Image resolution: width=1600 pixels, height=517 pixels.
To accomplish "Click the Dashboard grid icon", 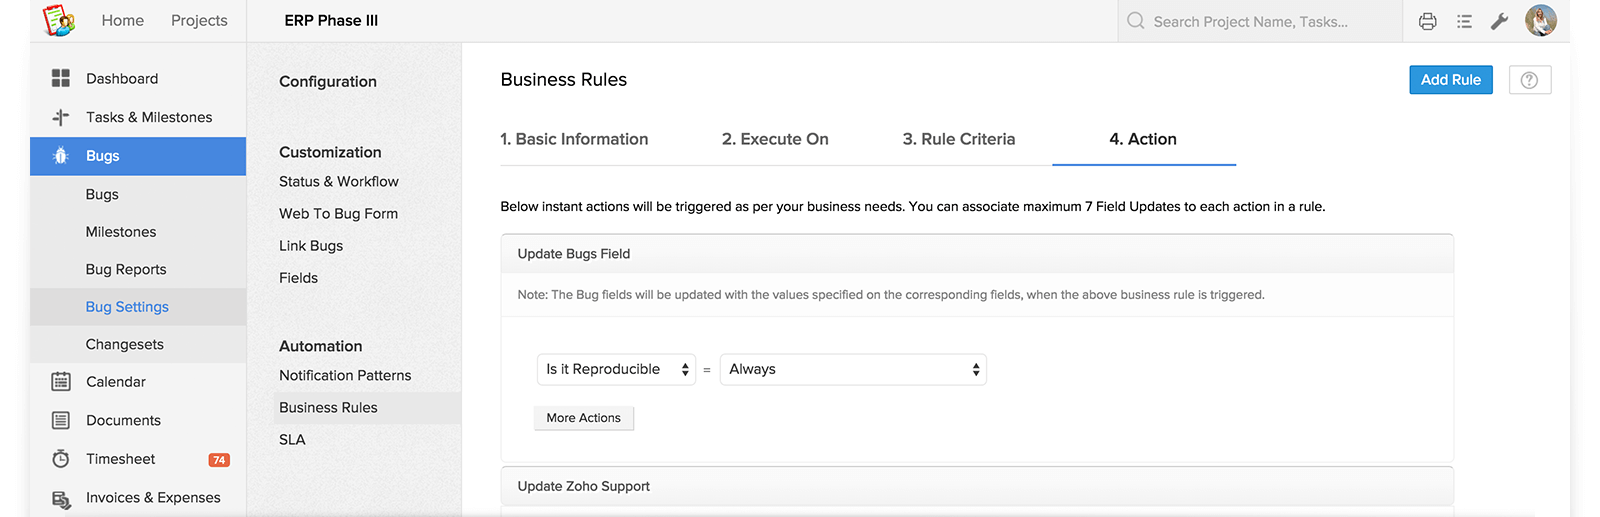I will (61, 78).
